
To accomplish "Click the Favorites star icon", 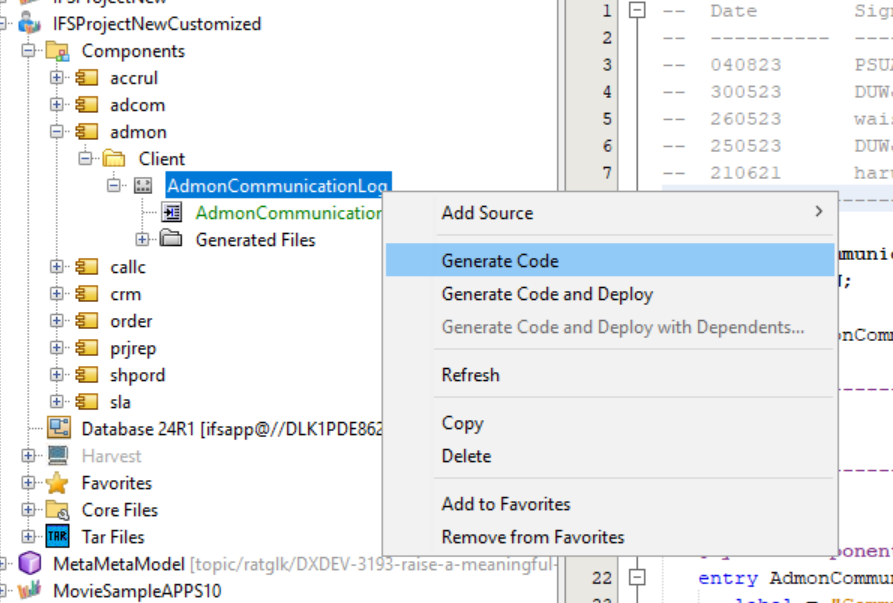I will click(58, 483).
